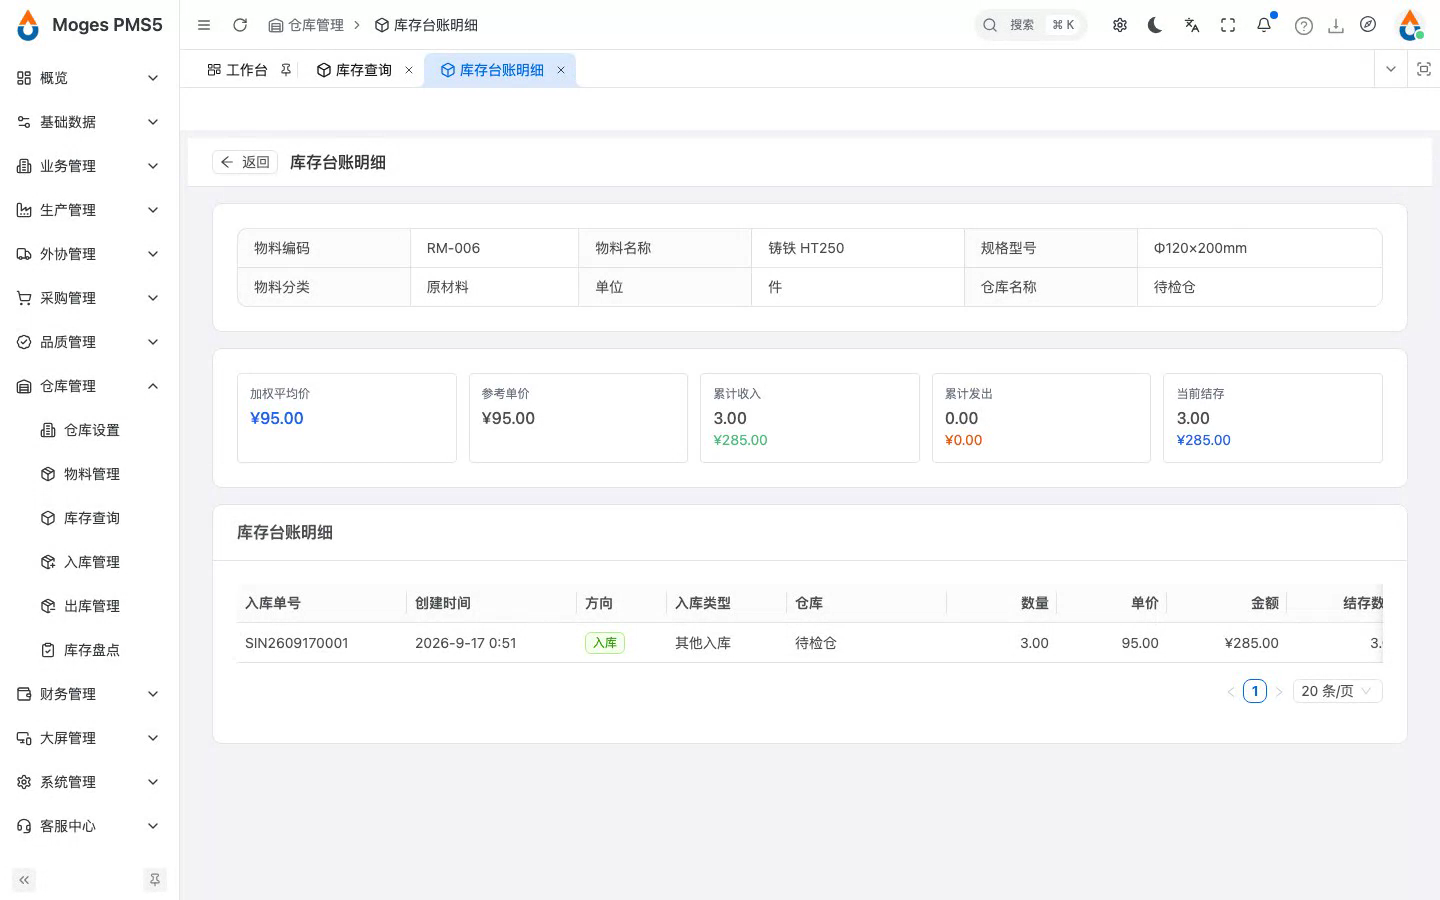The image size is (1440, 900).
Task: Open the tab list dropdown chevron
Action: [x=1390, y=69]
